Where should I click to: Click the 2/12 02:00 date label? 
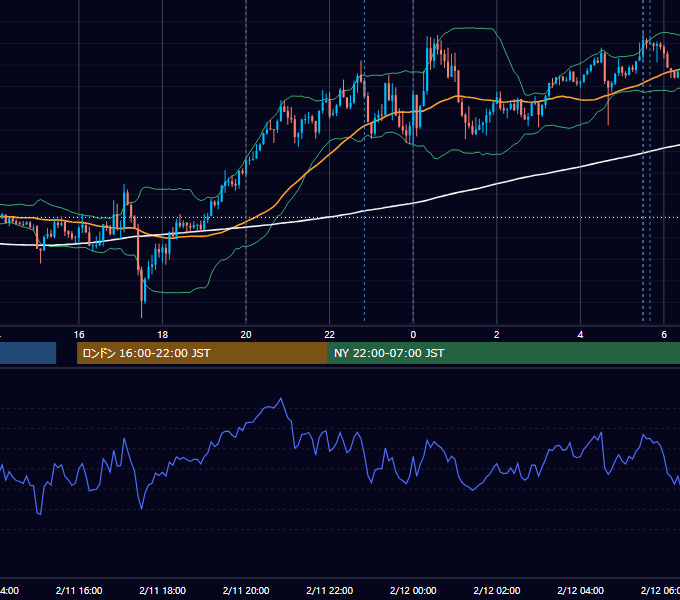[497, 590]
